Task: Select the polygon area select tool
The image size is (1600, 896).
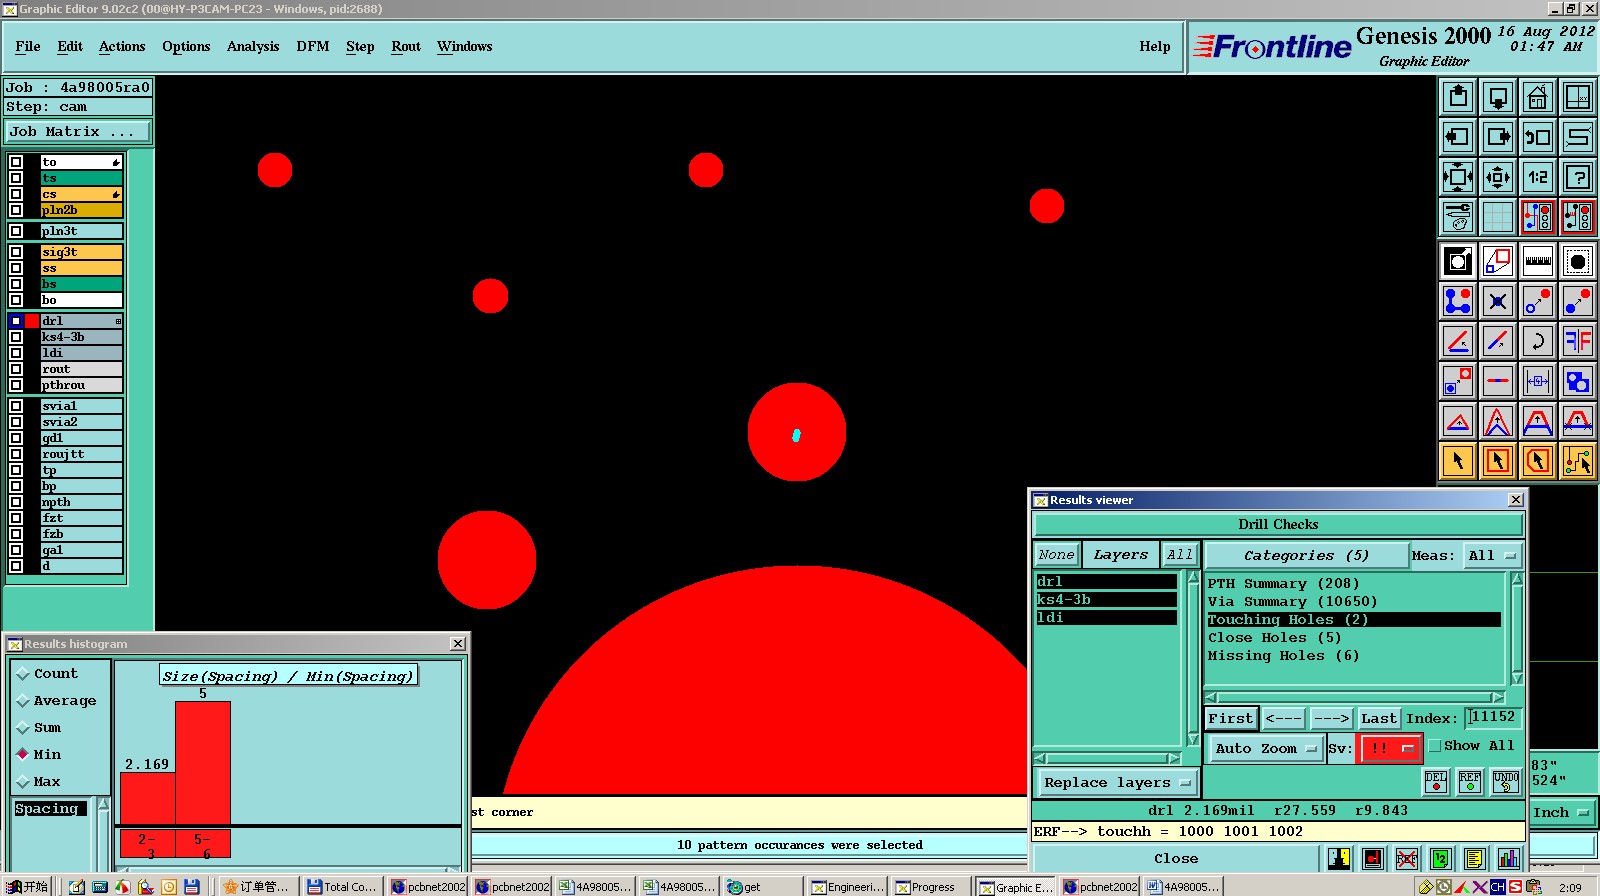Action: [1538, 461]
